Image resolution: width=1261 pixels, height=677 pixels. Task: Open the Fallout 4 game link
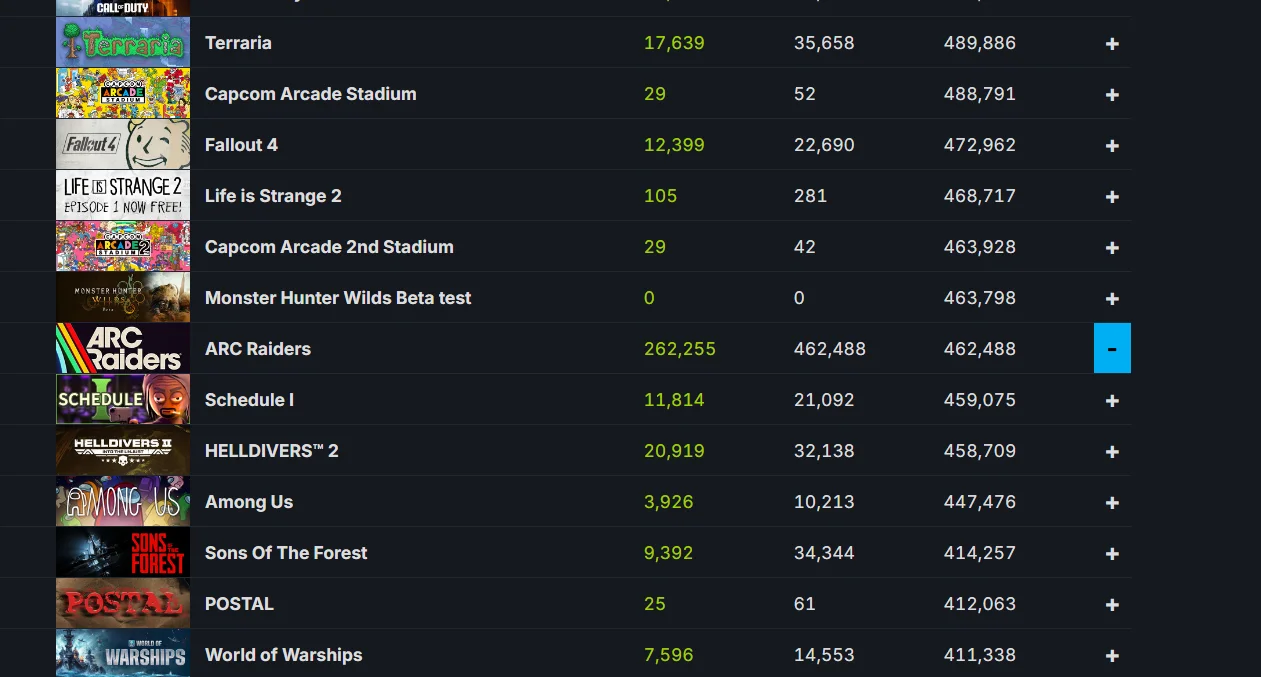[241, 145]
